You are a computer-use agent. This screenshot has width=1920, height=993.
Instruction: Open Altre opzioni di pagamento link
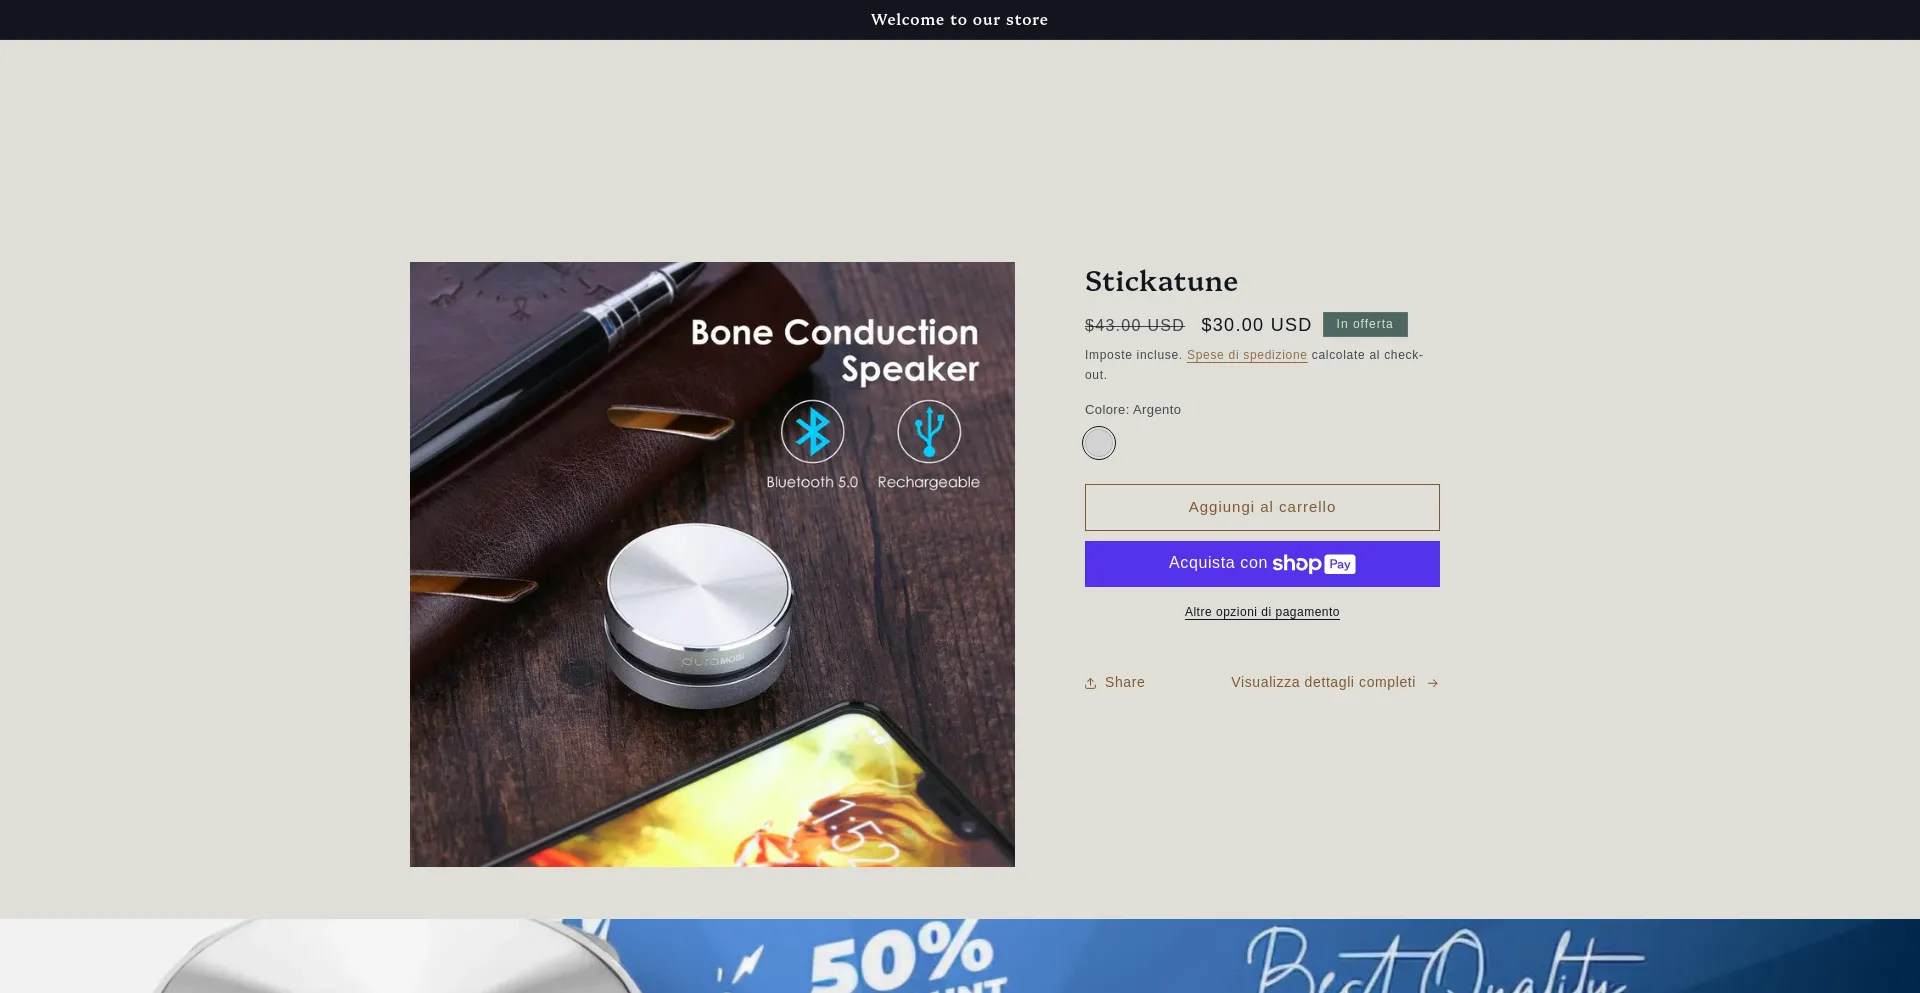1262,612
